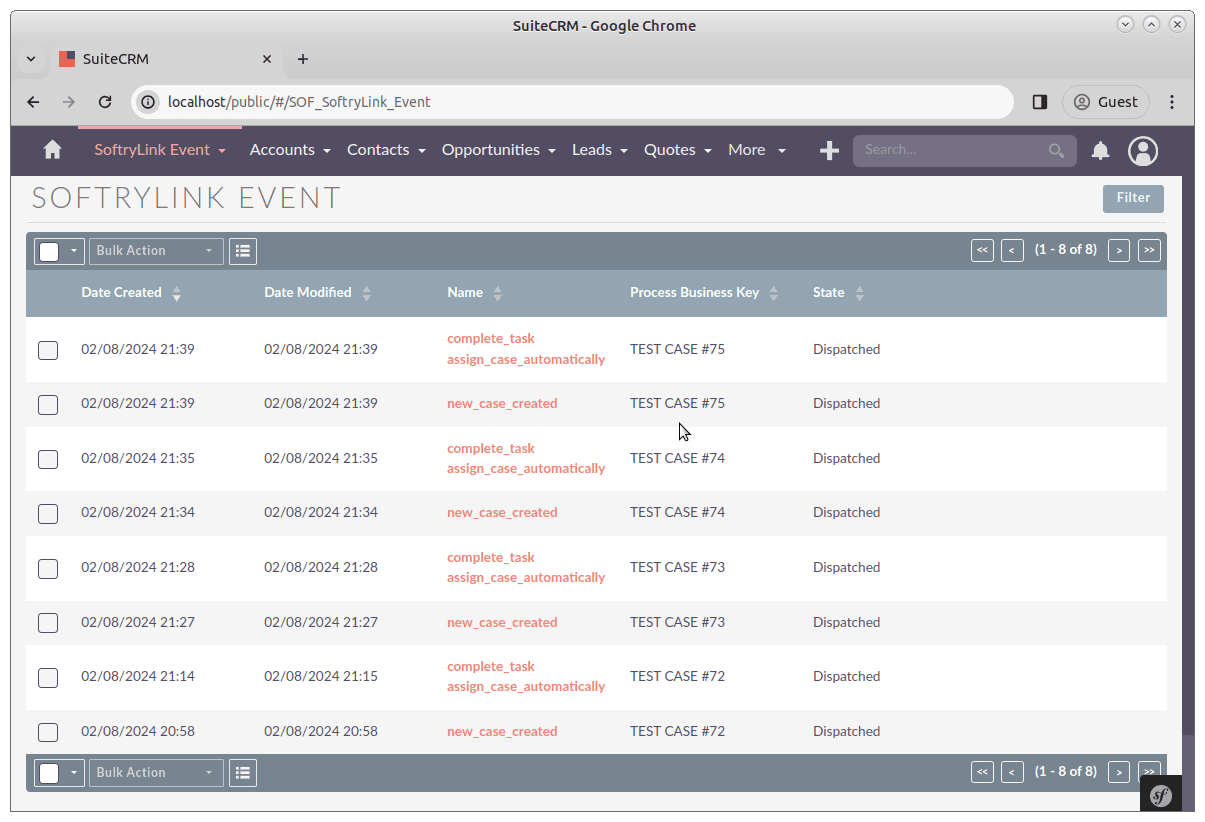
Task: Expand the More menu caret
Action: coord(782,151)
